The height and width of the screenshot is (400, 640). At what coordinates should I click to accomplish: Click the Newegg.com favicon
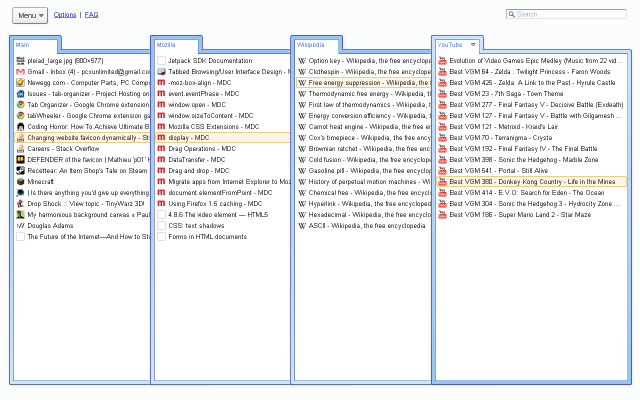(x=20, y=83)
